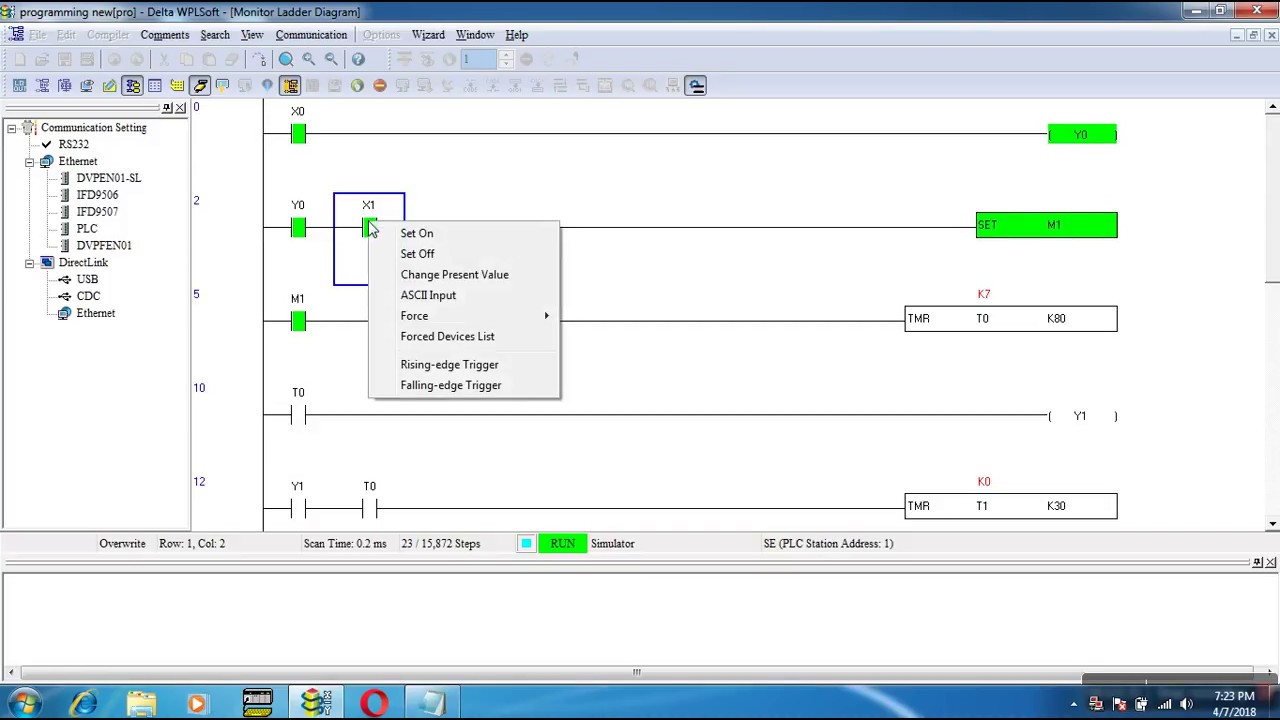
Task: Open the Comments menu
Action: point(165,35)
